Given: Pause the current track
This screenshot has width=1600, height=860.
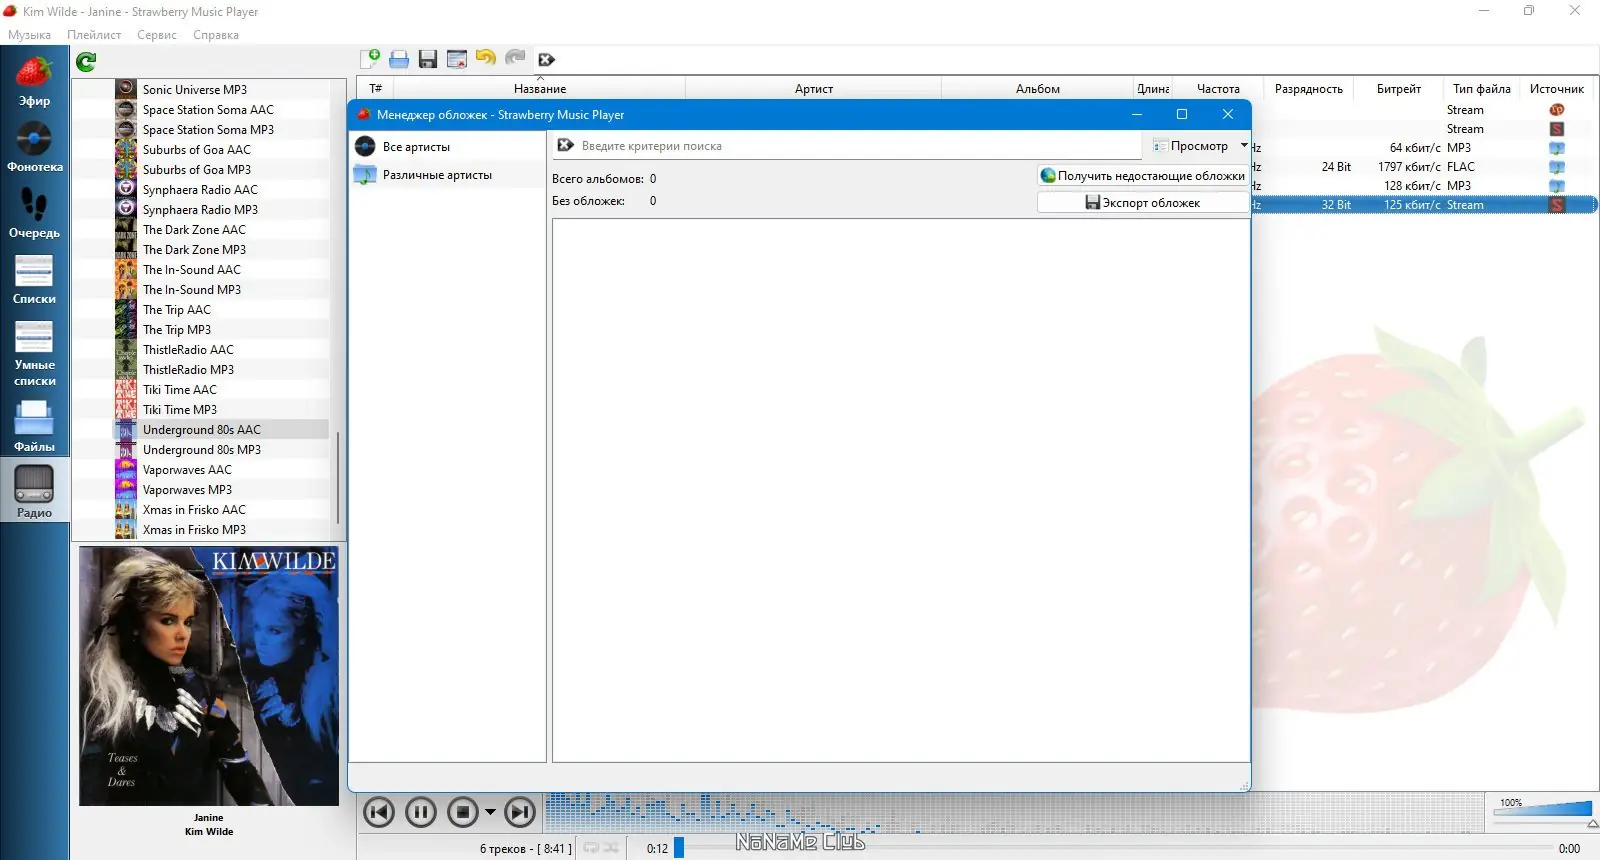Looking at the screenshot, I should [421, 812].
